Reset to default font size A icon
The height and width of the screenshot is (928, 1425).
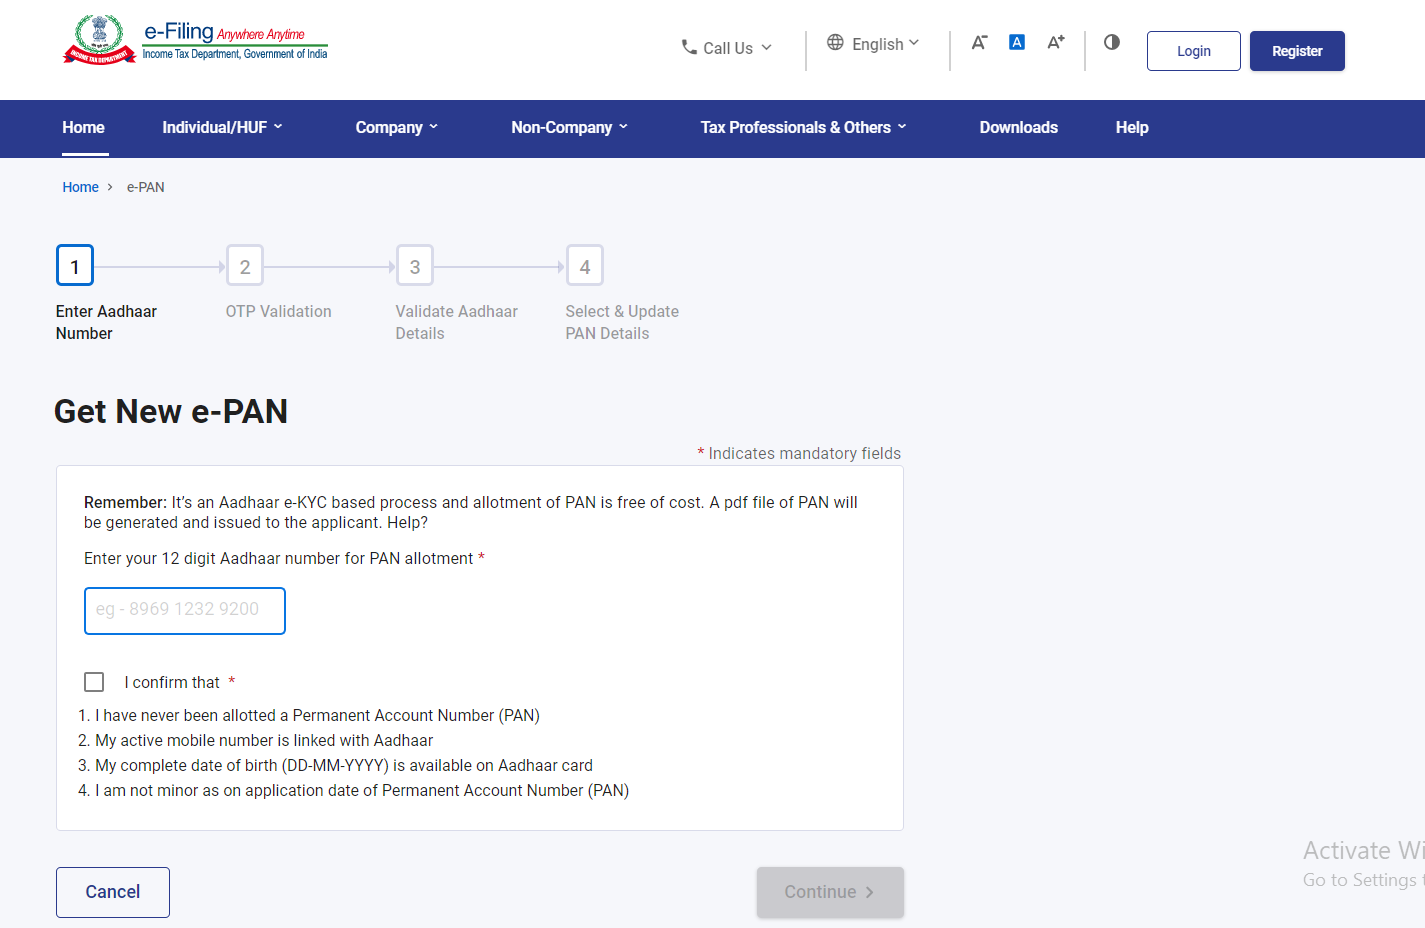(x=1017, y=42)
